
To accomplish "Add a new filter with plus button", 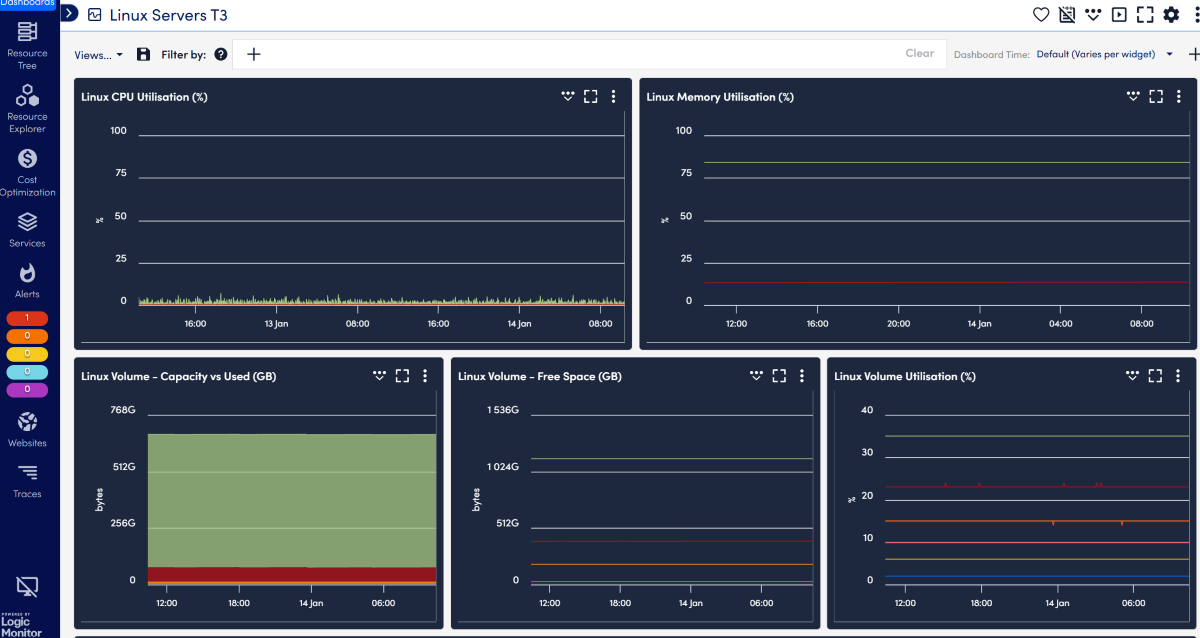I will (254, 55).
